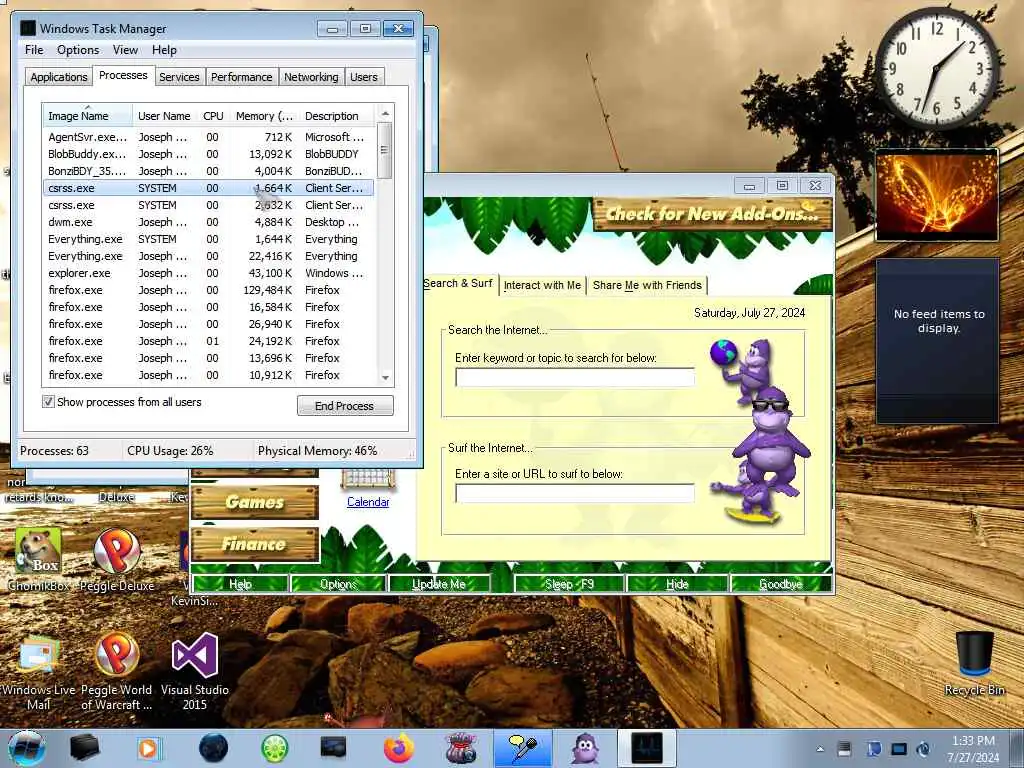This screenshot has width=1024, height=768.
Task: Click process list scroll up arrow
Action: pyautogui.click(x=385, y=114)
